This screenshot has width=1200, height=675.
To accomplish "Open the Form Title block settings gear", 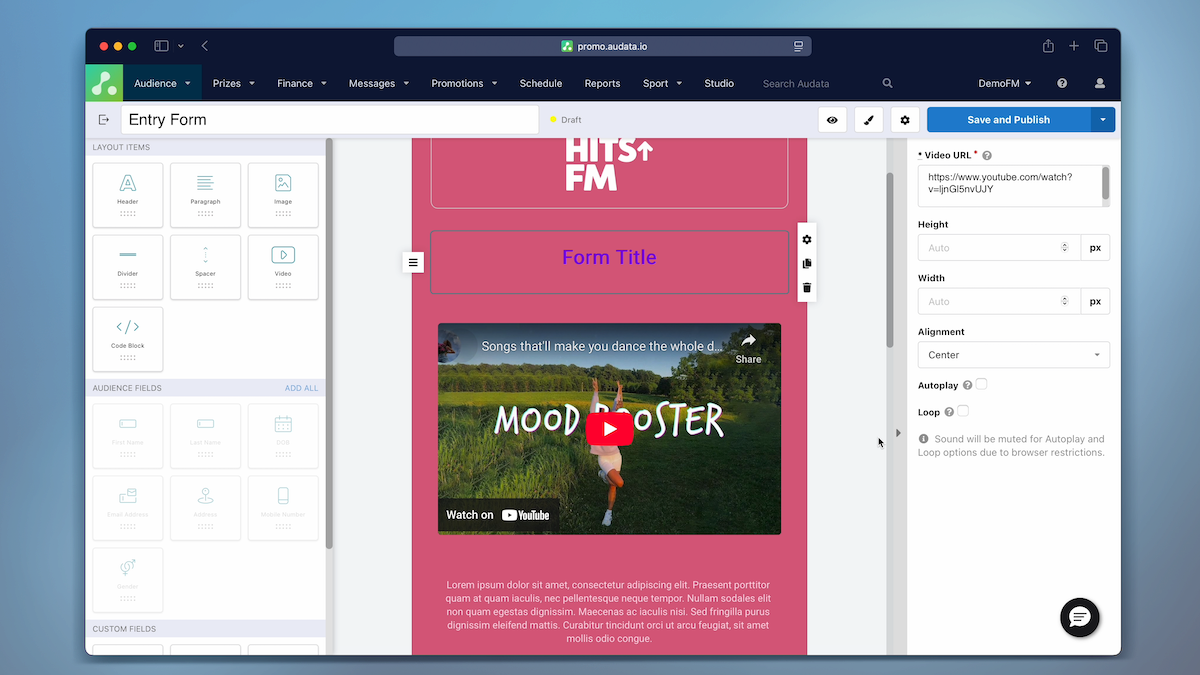I will coord(806,239).
